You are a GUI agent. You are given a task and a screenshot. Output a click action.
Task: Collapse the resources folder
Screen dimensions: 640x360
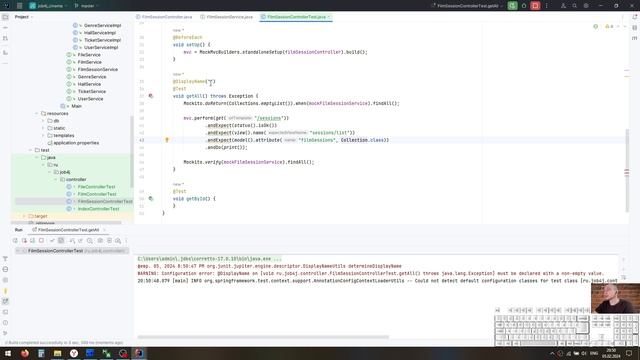coord(37,113)
